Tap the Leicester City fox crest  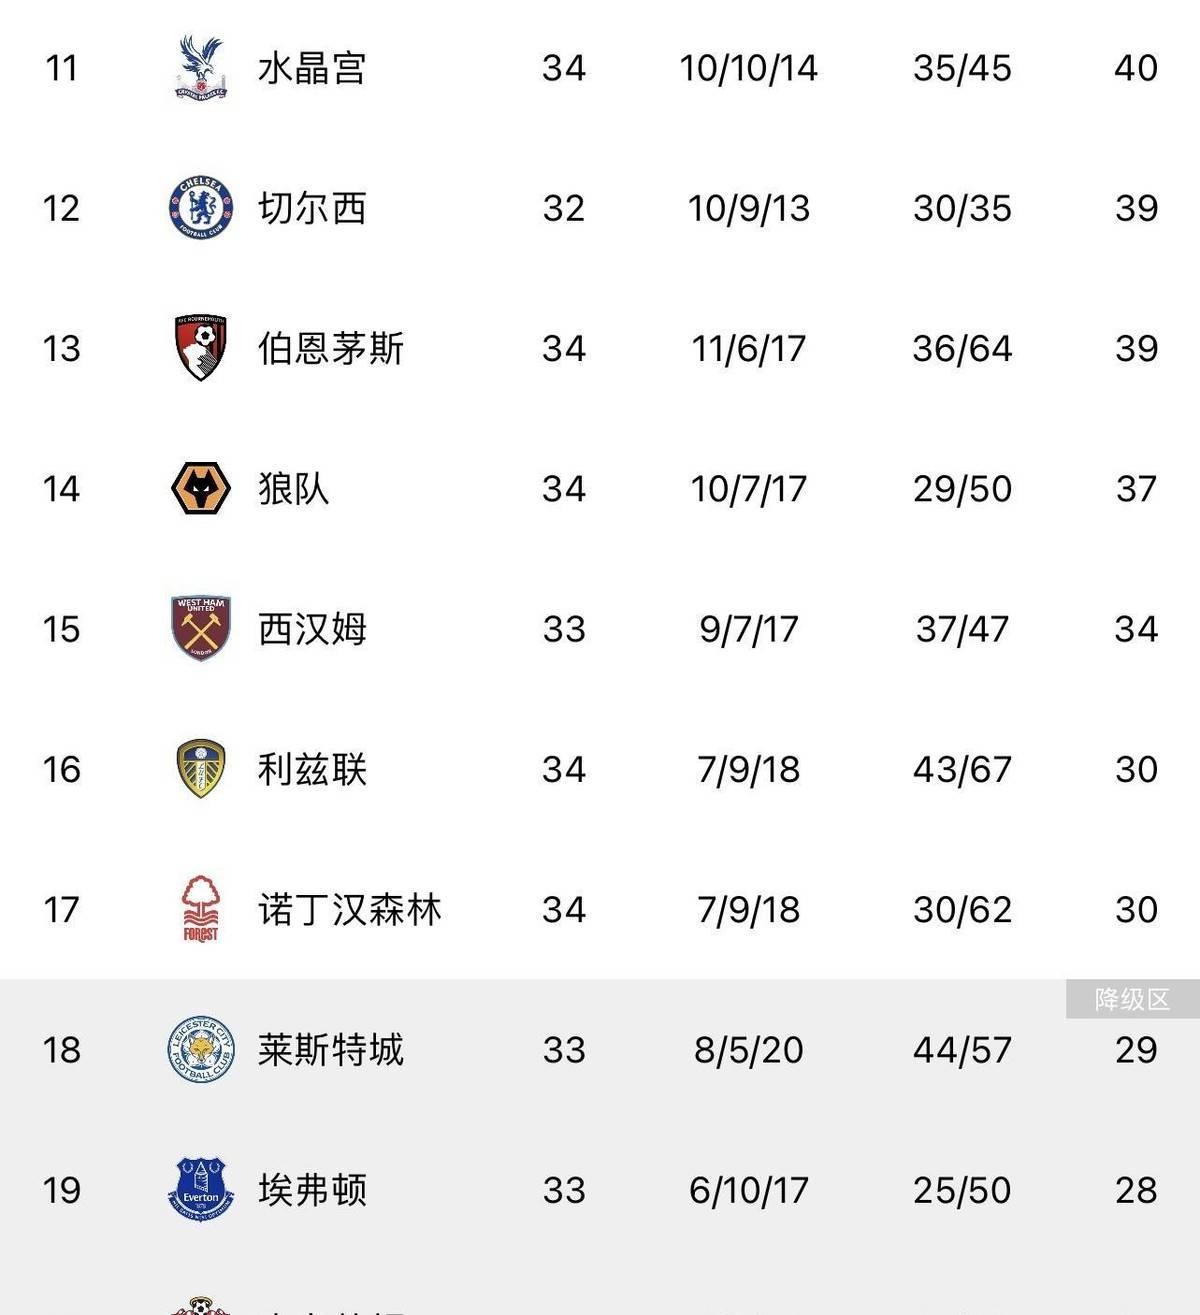[201, 1049]
